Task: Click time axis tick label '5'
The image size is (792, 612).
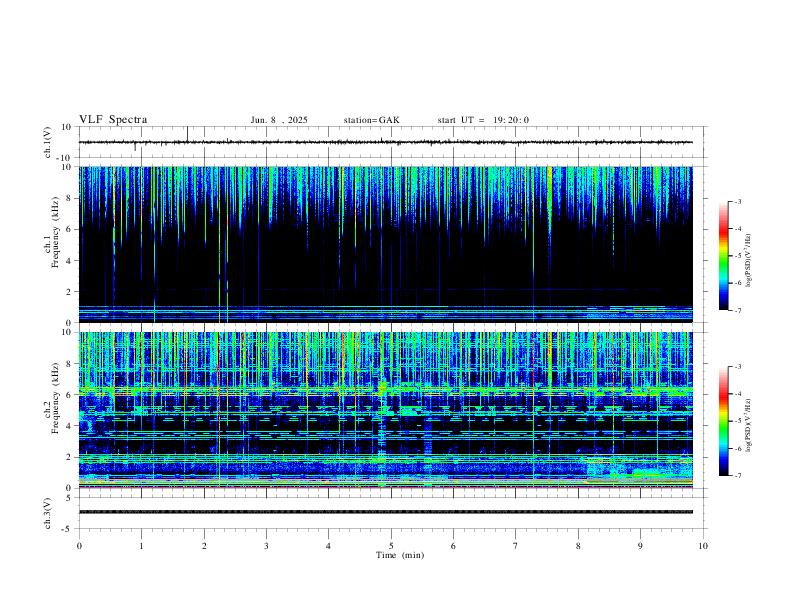Action: 391,546
